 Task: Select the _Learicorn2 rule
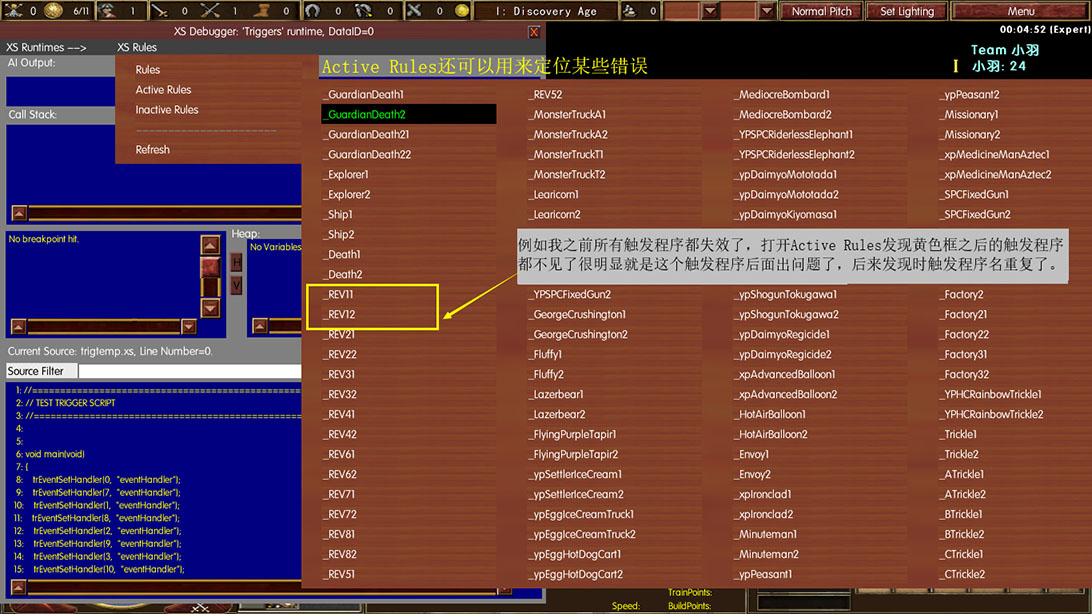(555, 214)
